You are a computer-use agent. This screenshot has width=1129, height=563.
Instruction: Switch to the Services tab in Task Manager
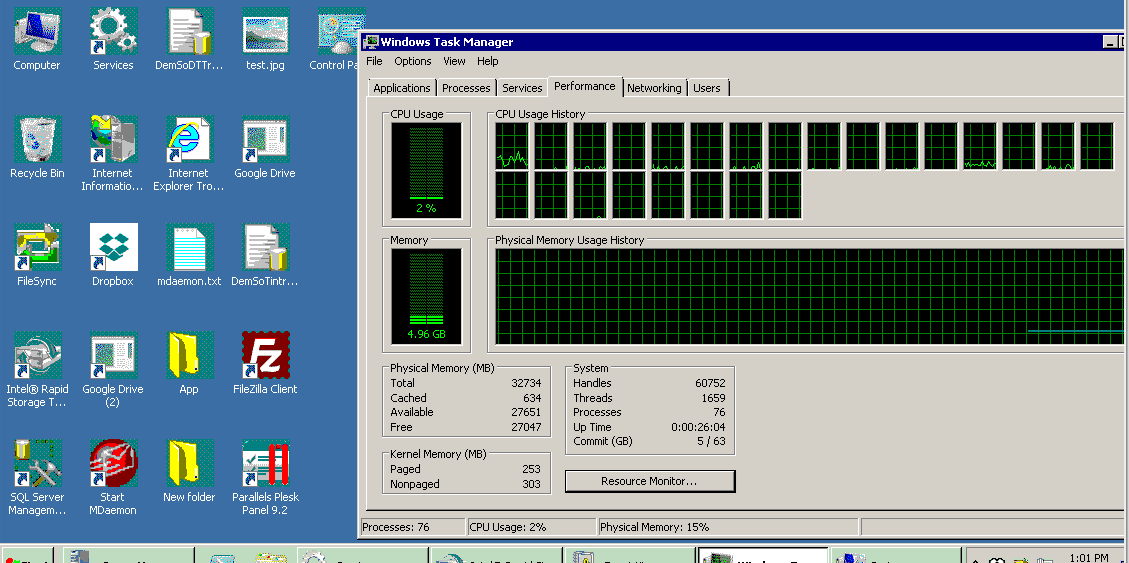pyautogui.click(x=522, y=88)
